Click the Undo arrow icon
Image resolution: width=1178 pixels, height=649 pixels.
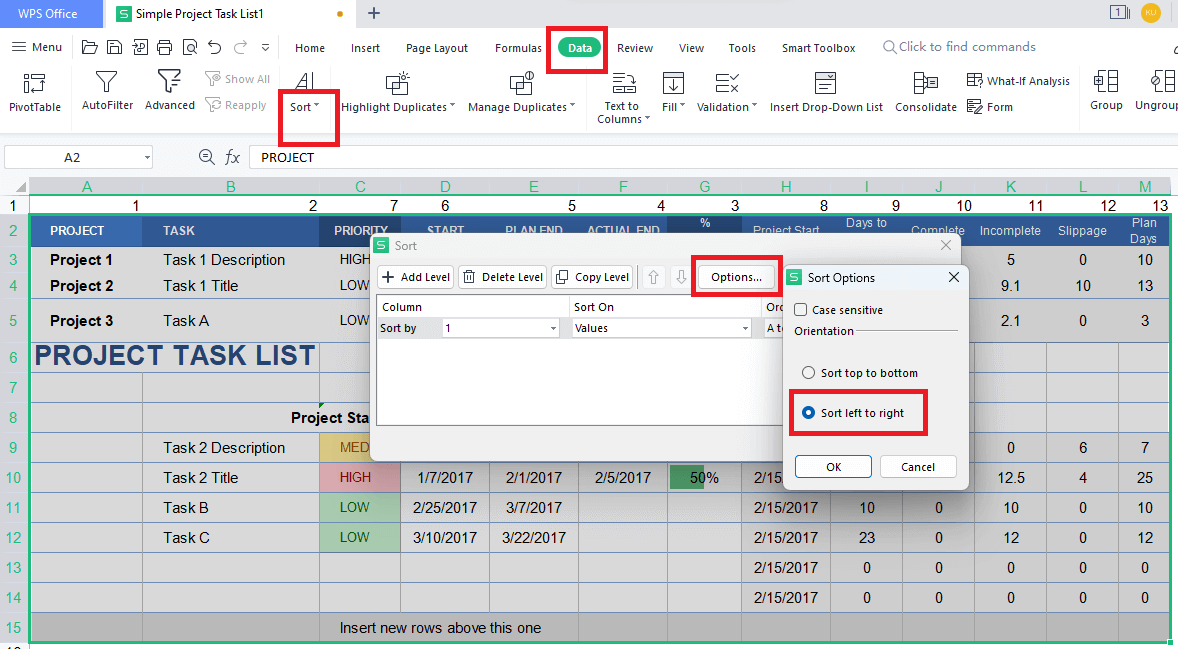click(x=214, y=48)
